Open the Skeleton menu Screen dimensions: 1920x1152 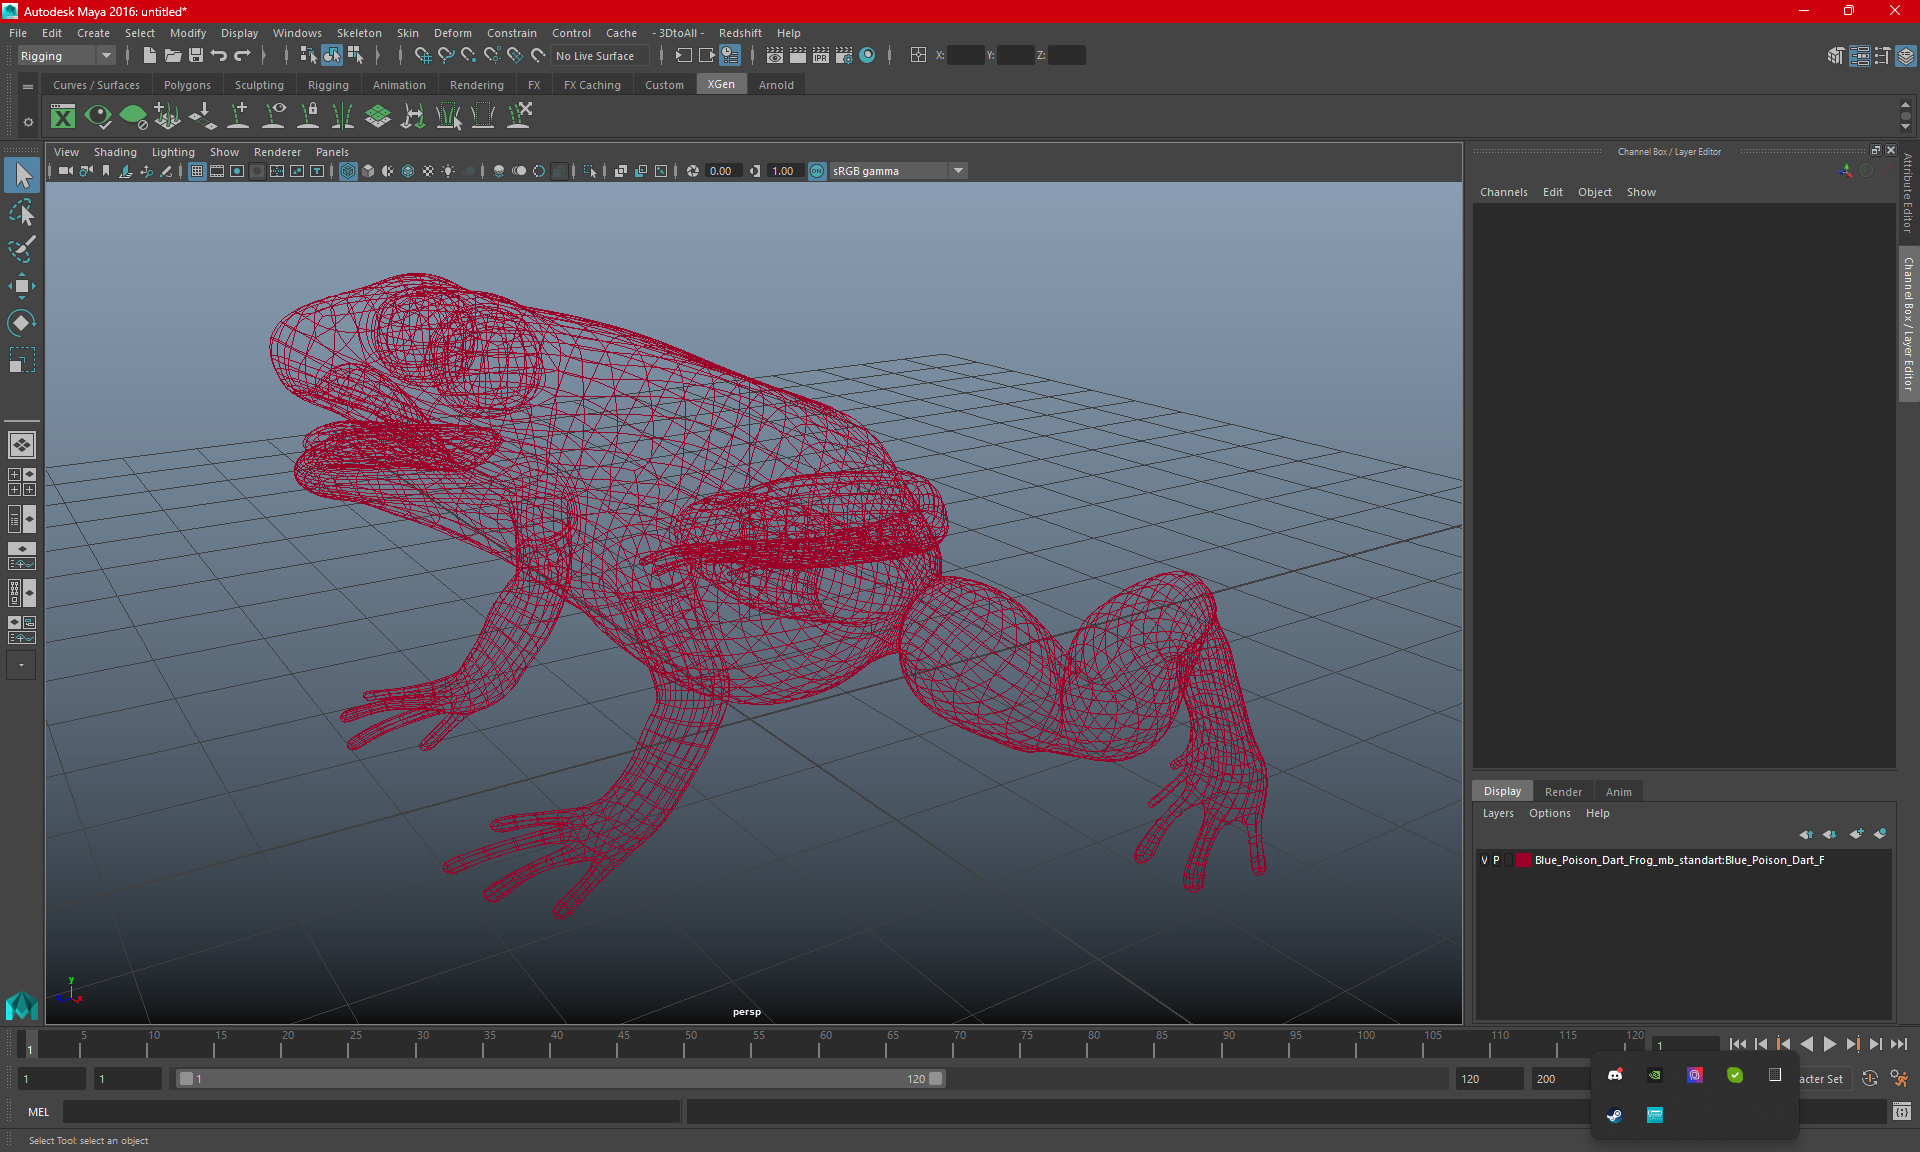tap(359, 33)
